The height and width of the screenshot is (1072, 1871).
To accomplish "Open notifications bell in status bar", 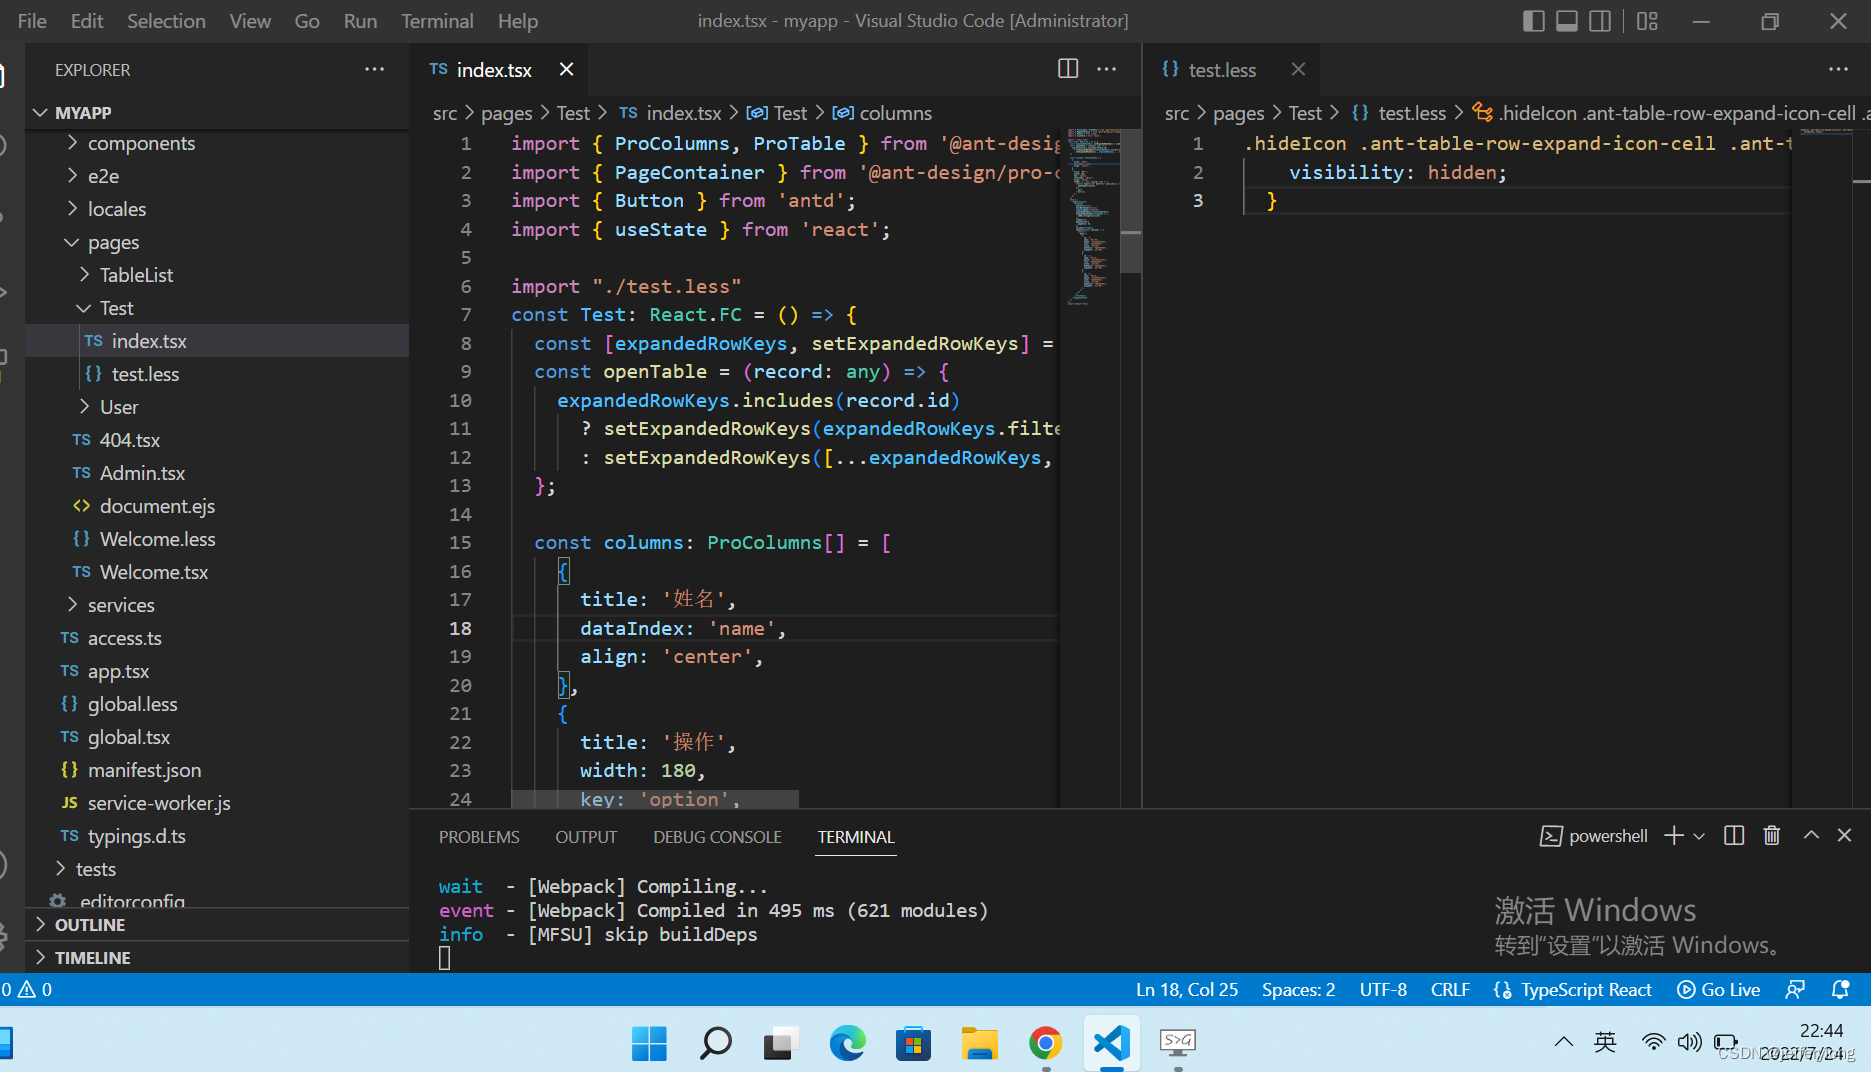I will 1840,989.
